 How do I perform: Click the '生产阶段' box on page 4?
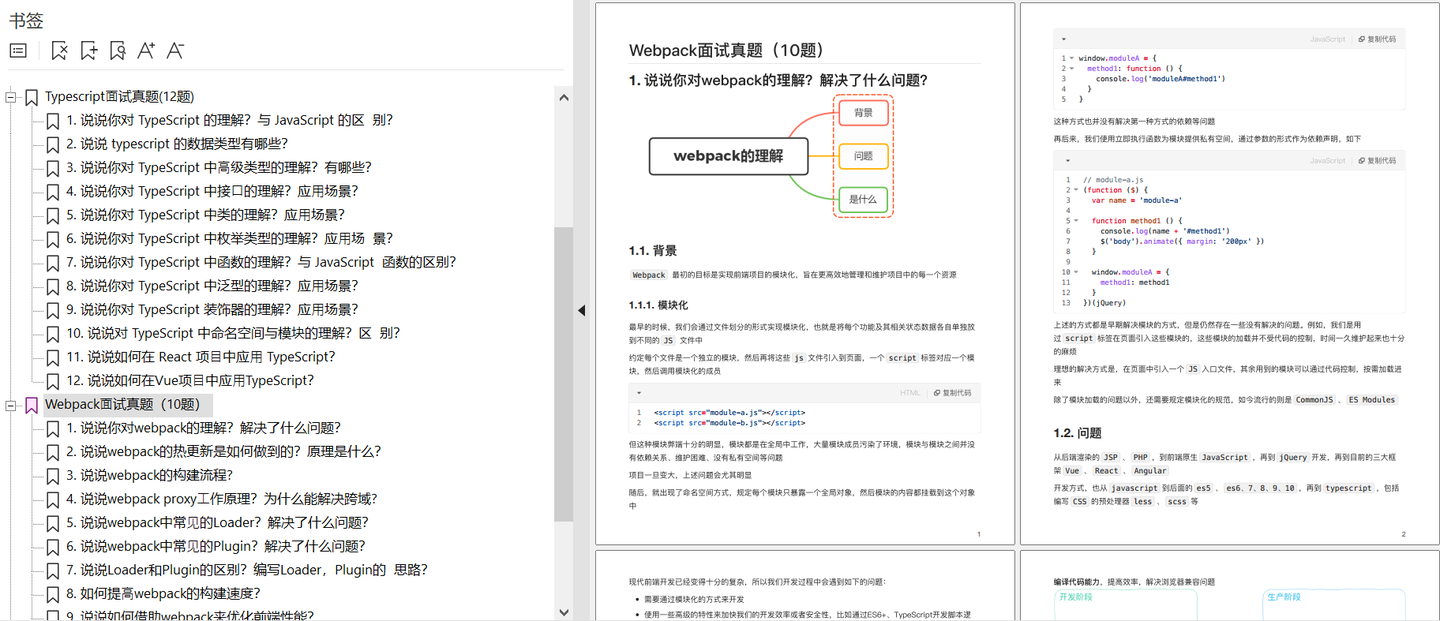[x=1334, y=604]
